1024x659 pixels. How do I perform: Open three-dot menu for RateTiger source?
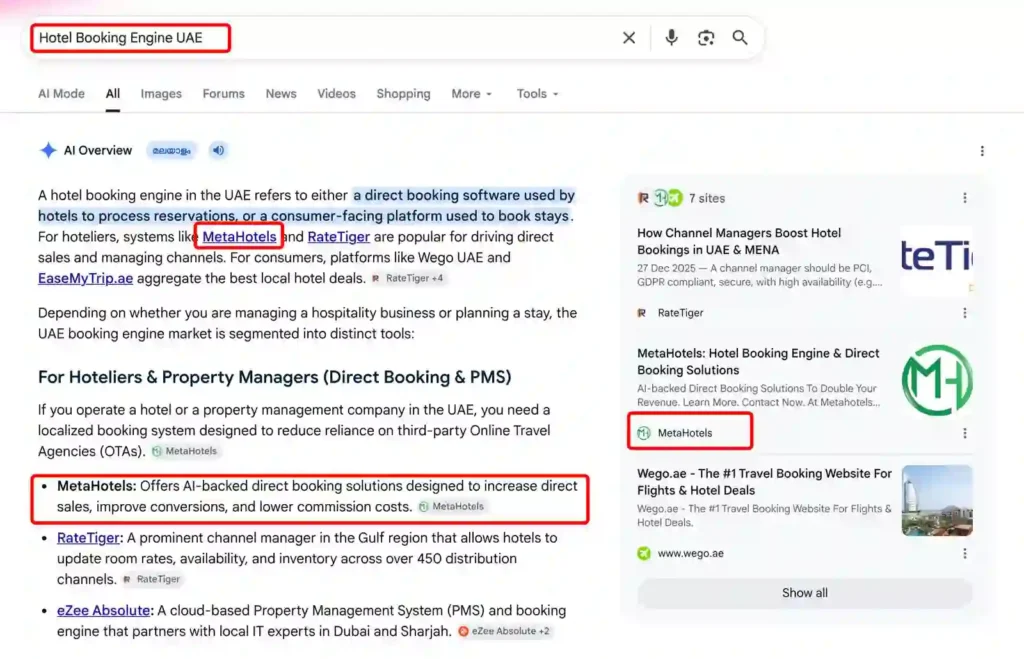pyautogui.click(x=965, y=313)
